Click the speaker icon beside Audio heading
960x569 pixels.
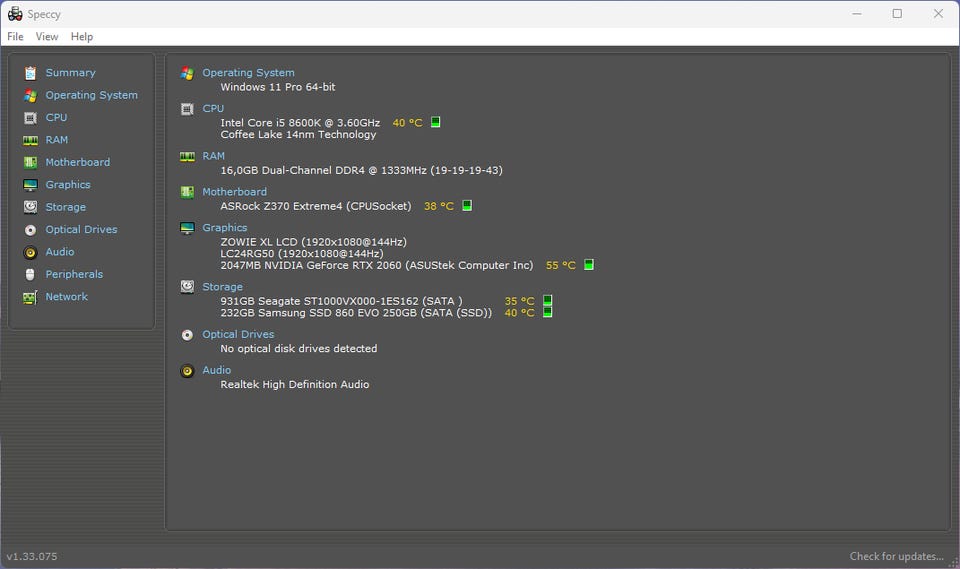(187, 371)
